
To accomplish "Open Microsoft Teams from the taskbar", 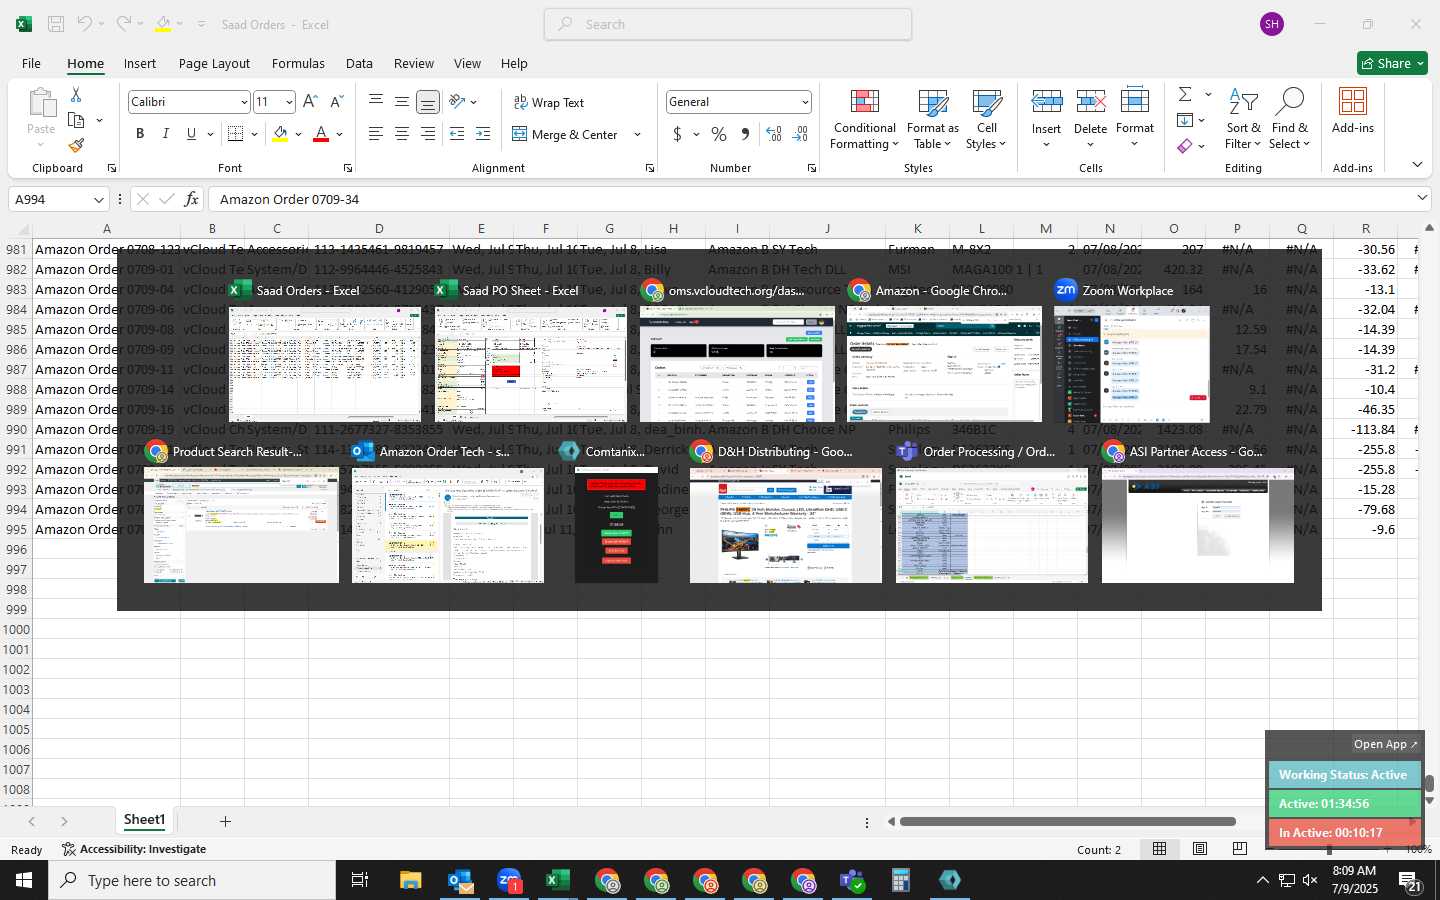I will coord(852,881).
